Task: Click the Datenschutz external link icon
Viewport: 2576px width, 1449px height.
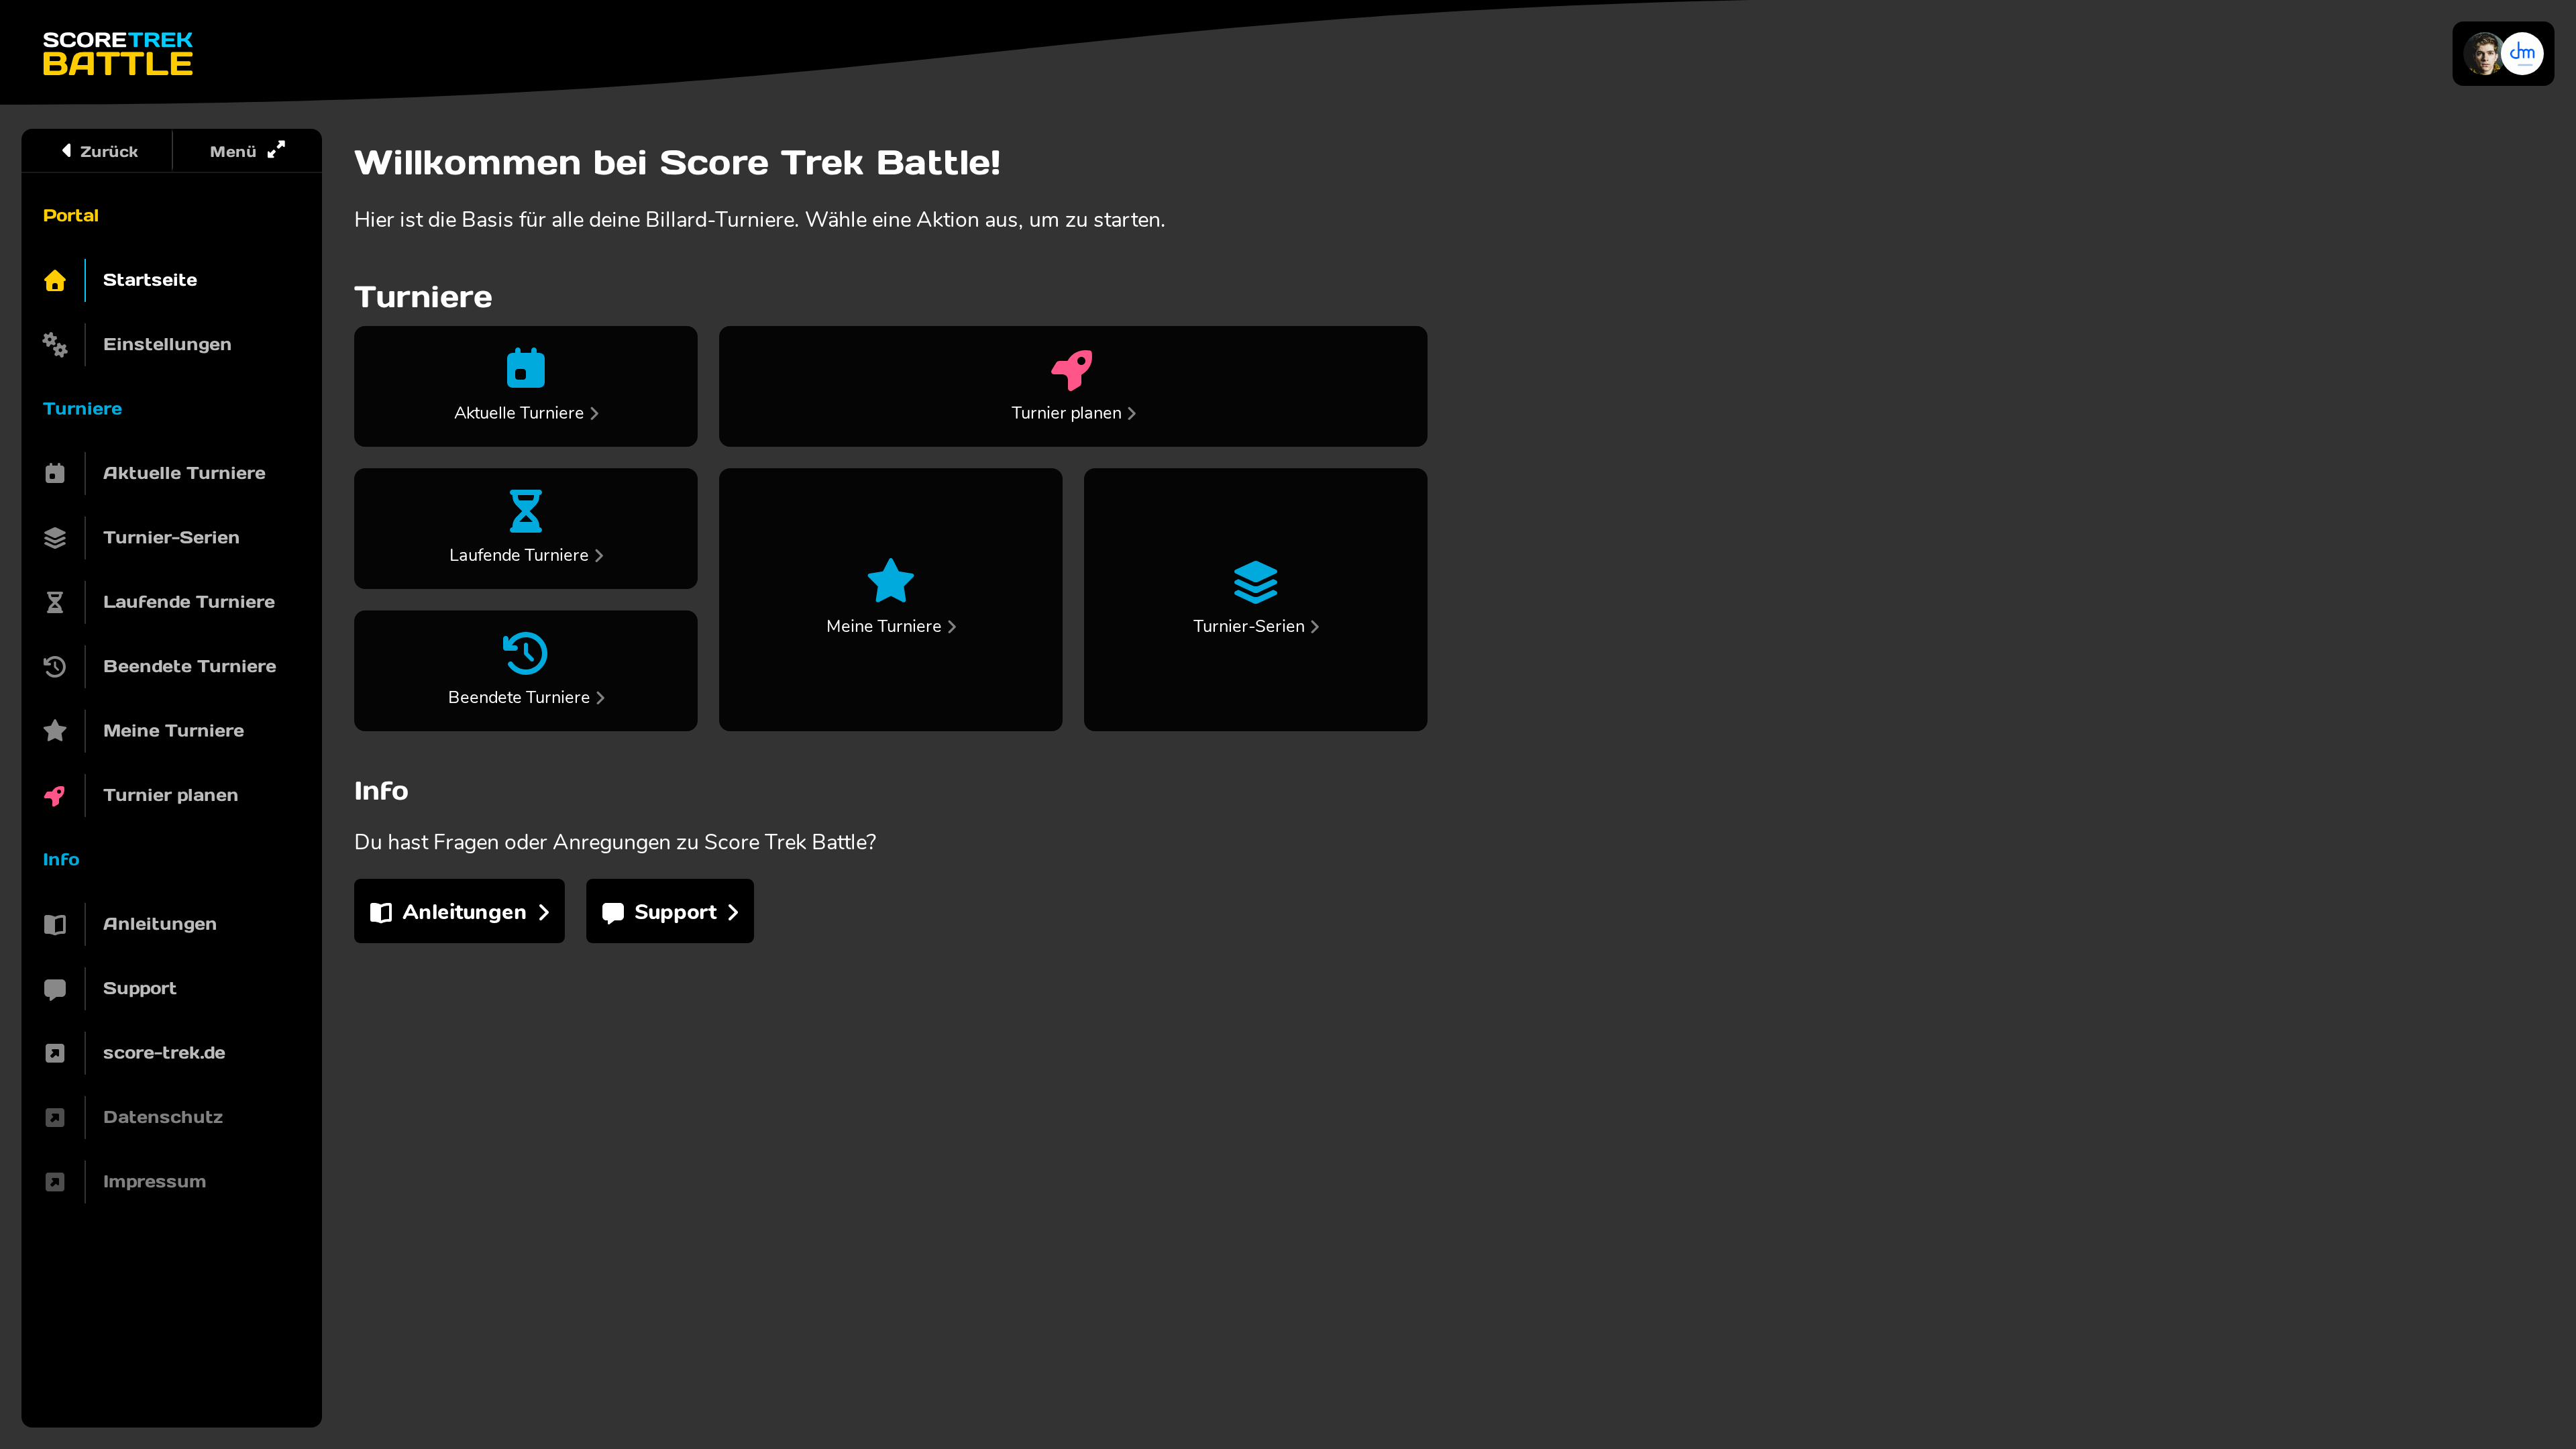Action: pos(55,1118)
